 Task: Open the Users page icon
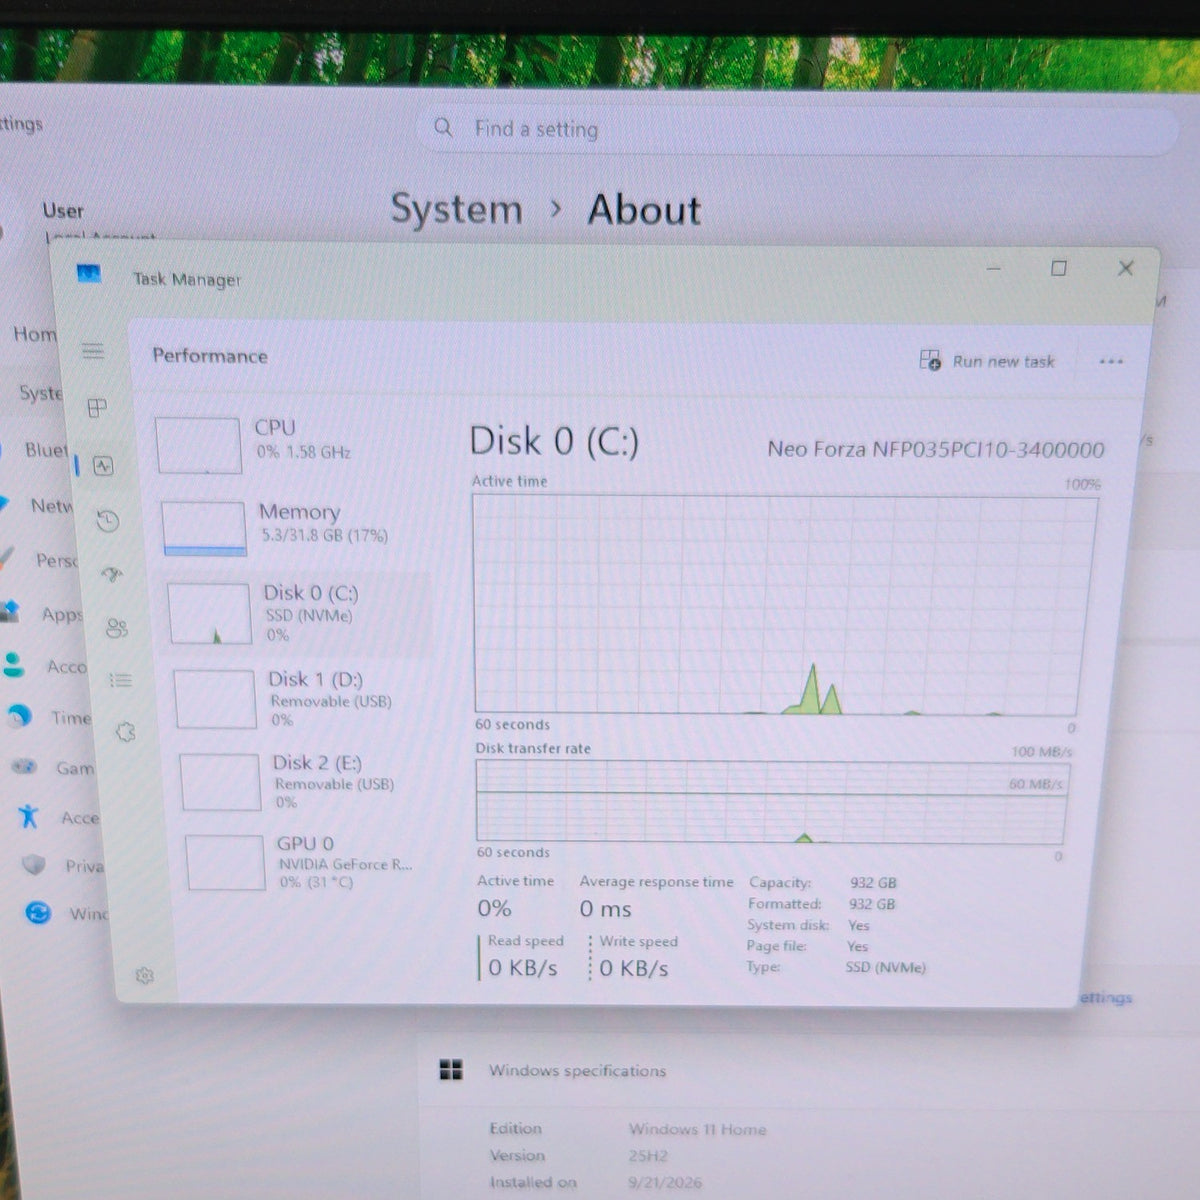click(x=117, y=628)
